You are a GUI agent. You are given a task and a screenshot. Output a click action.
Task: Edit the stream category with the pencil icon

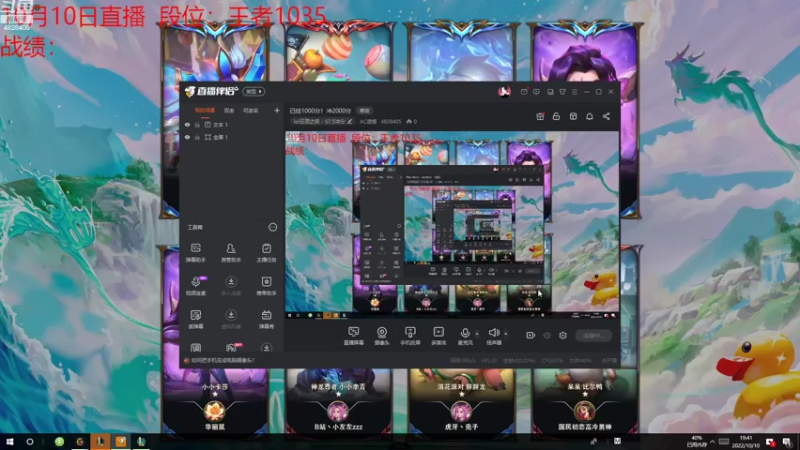pyautogui.click(x=349, y=121)
